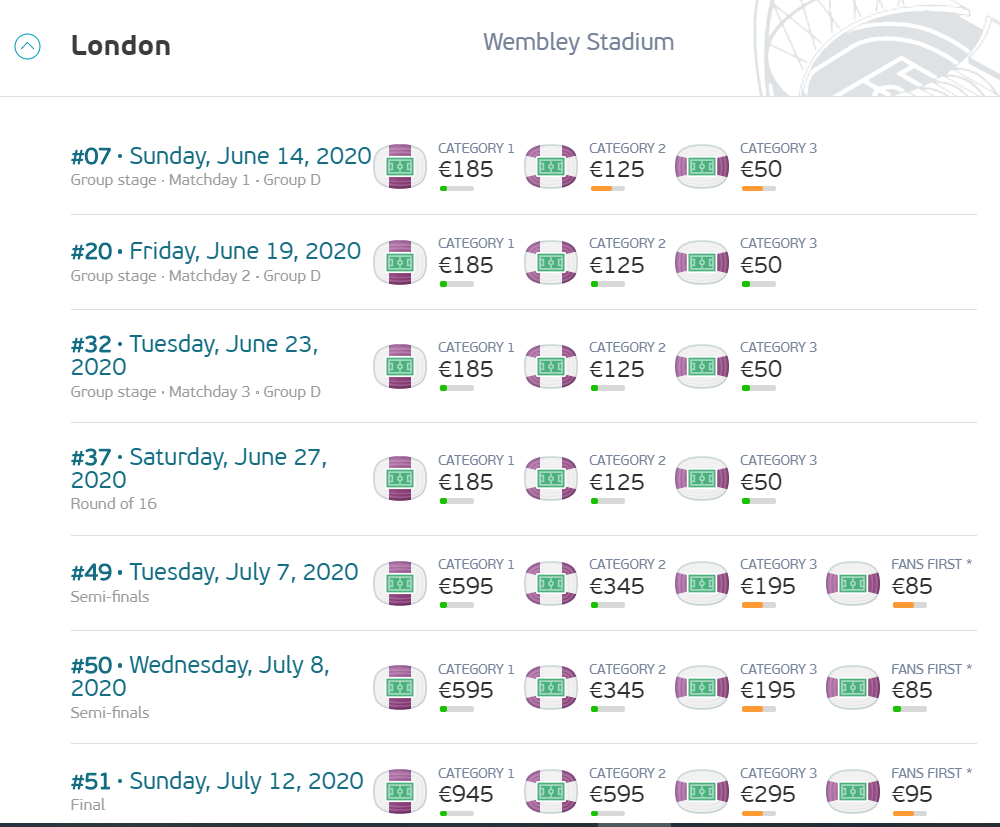
Task: Collapse the London section chevron
Action: click(x=27, y=47)
